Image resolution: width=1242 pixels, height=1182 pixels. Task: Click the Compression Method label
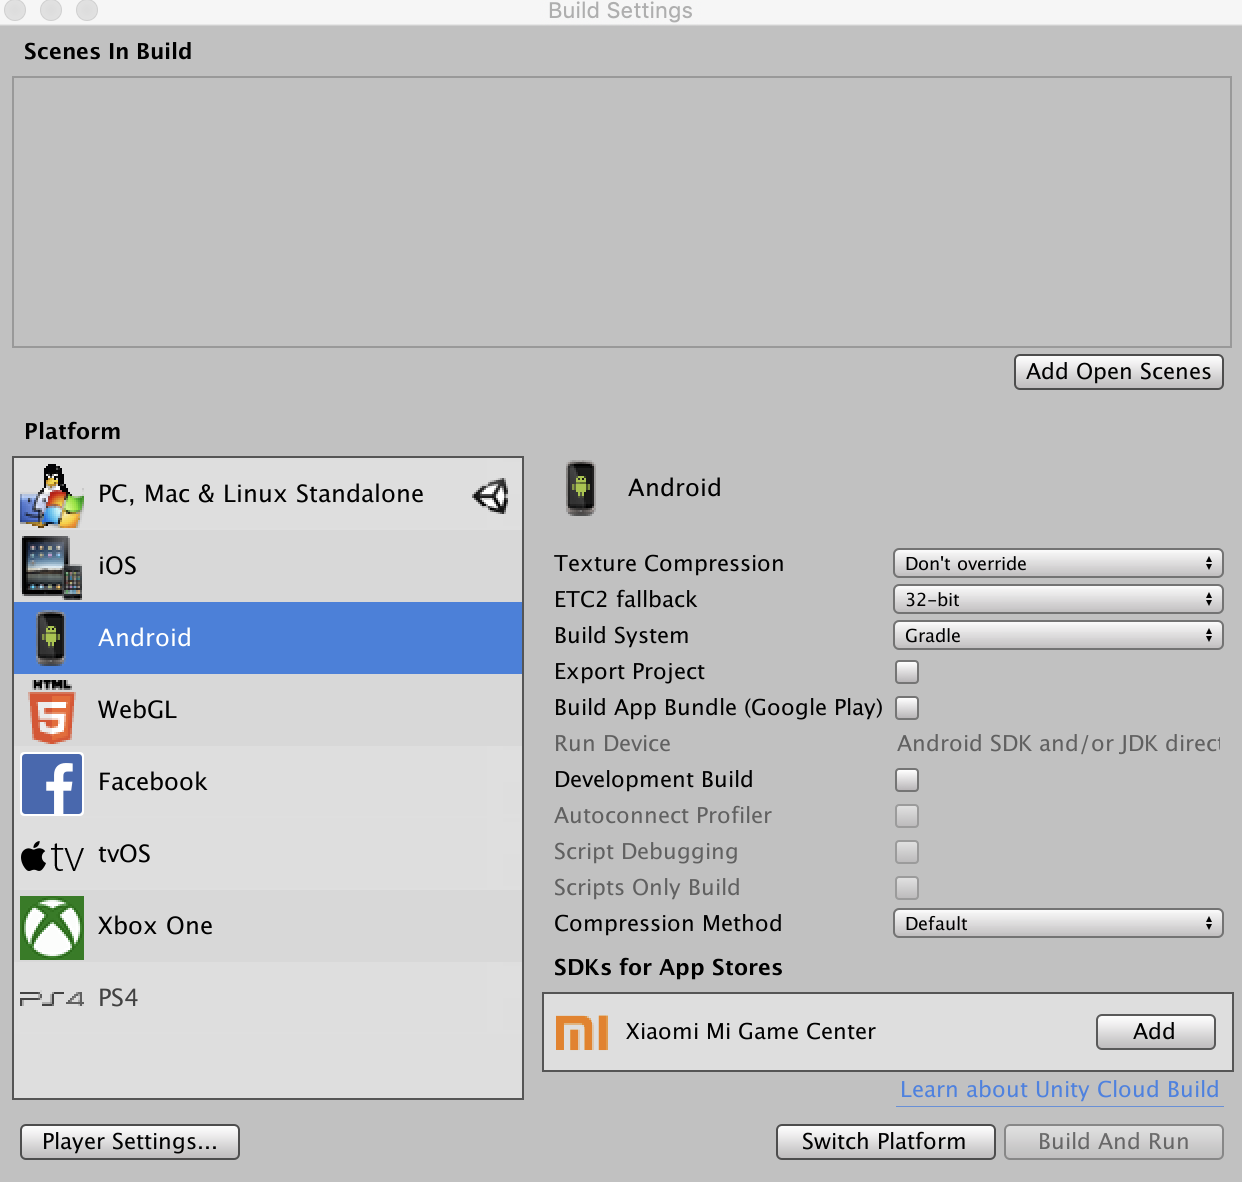668,924
